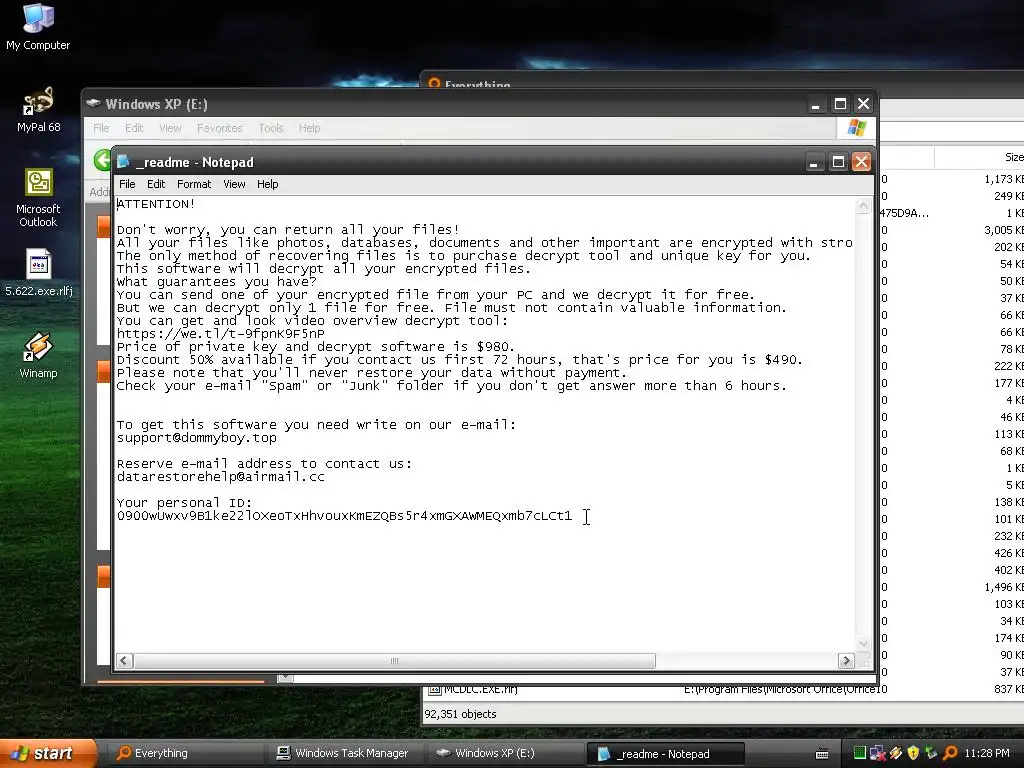Image resolution: width=1024 pixels, height=768 pixels.
Task: Click the _readme - Notepad taskbar button
Action: point(666,754)
